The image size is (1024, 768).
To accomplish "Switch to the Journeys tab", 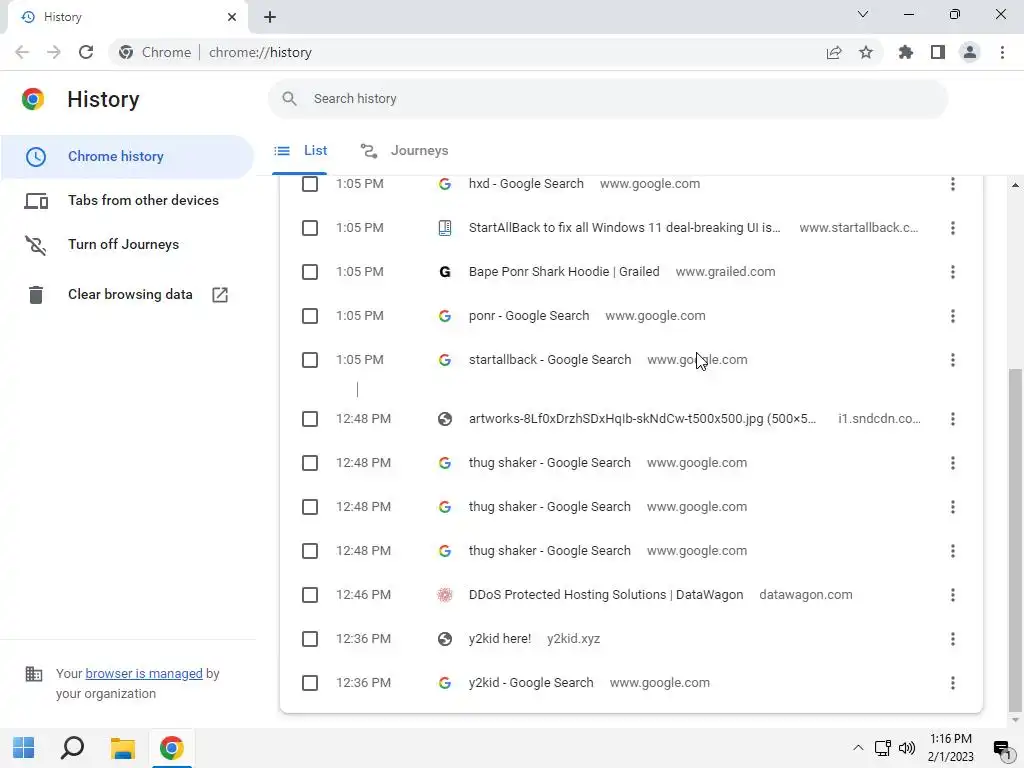I will (405, 151).
